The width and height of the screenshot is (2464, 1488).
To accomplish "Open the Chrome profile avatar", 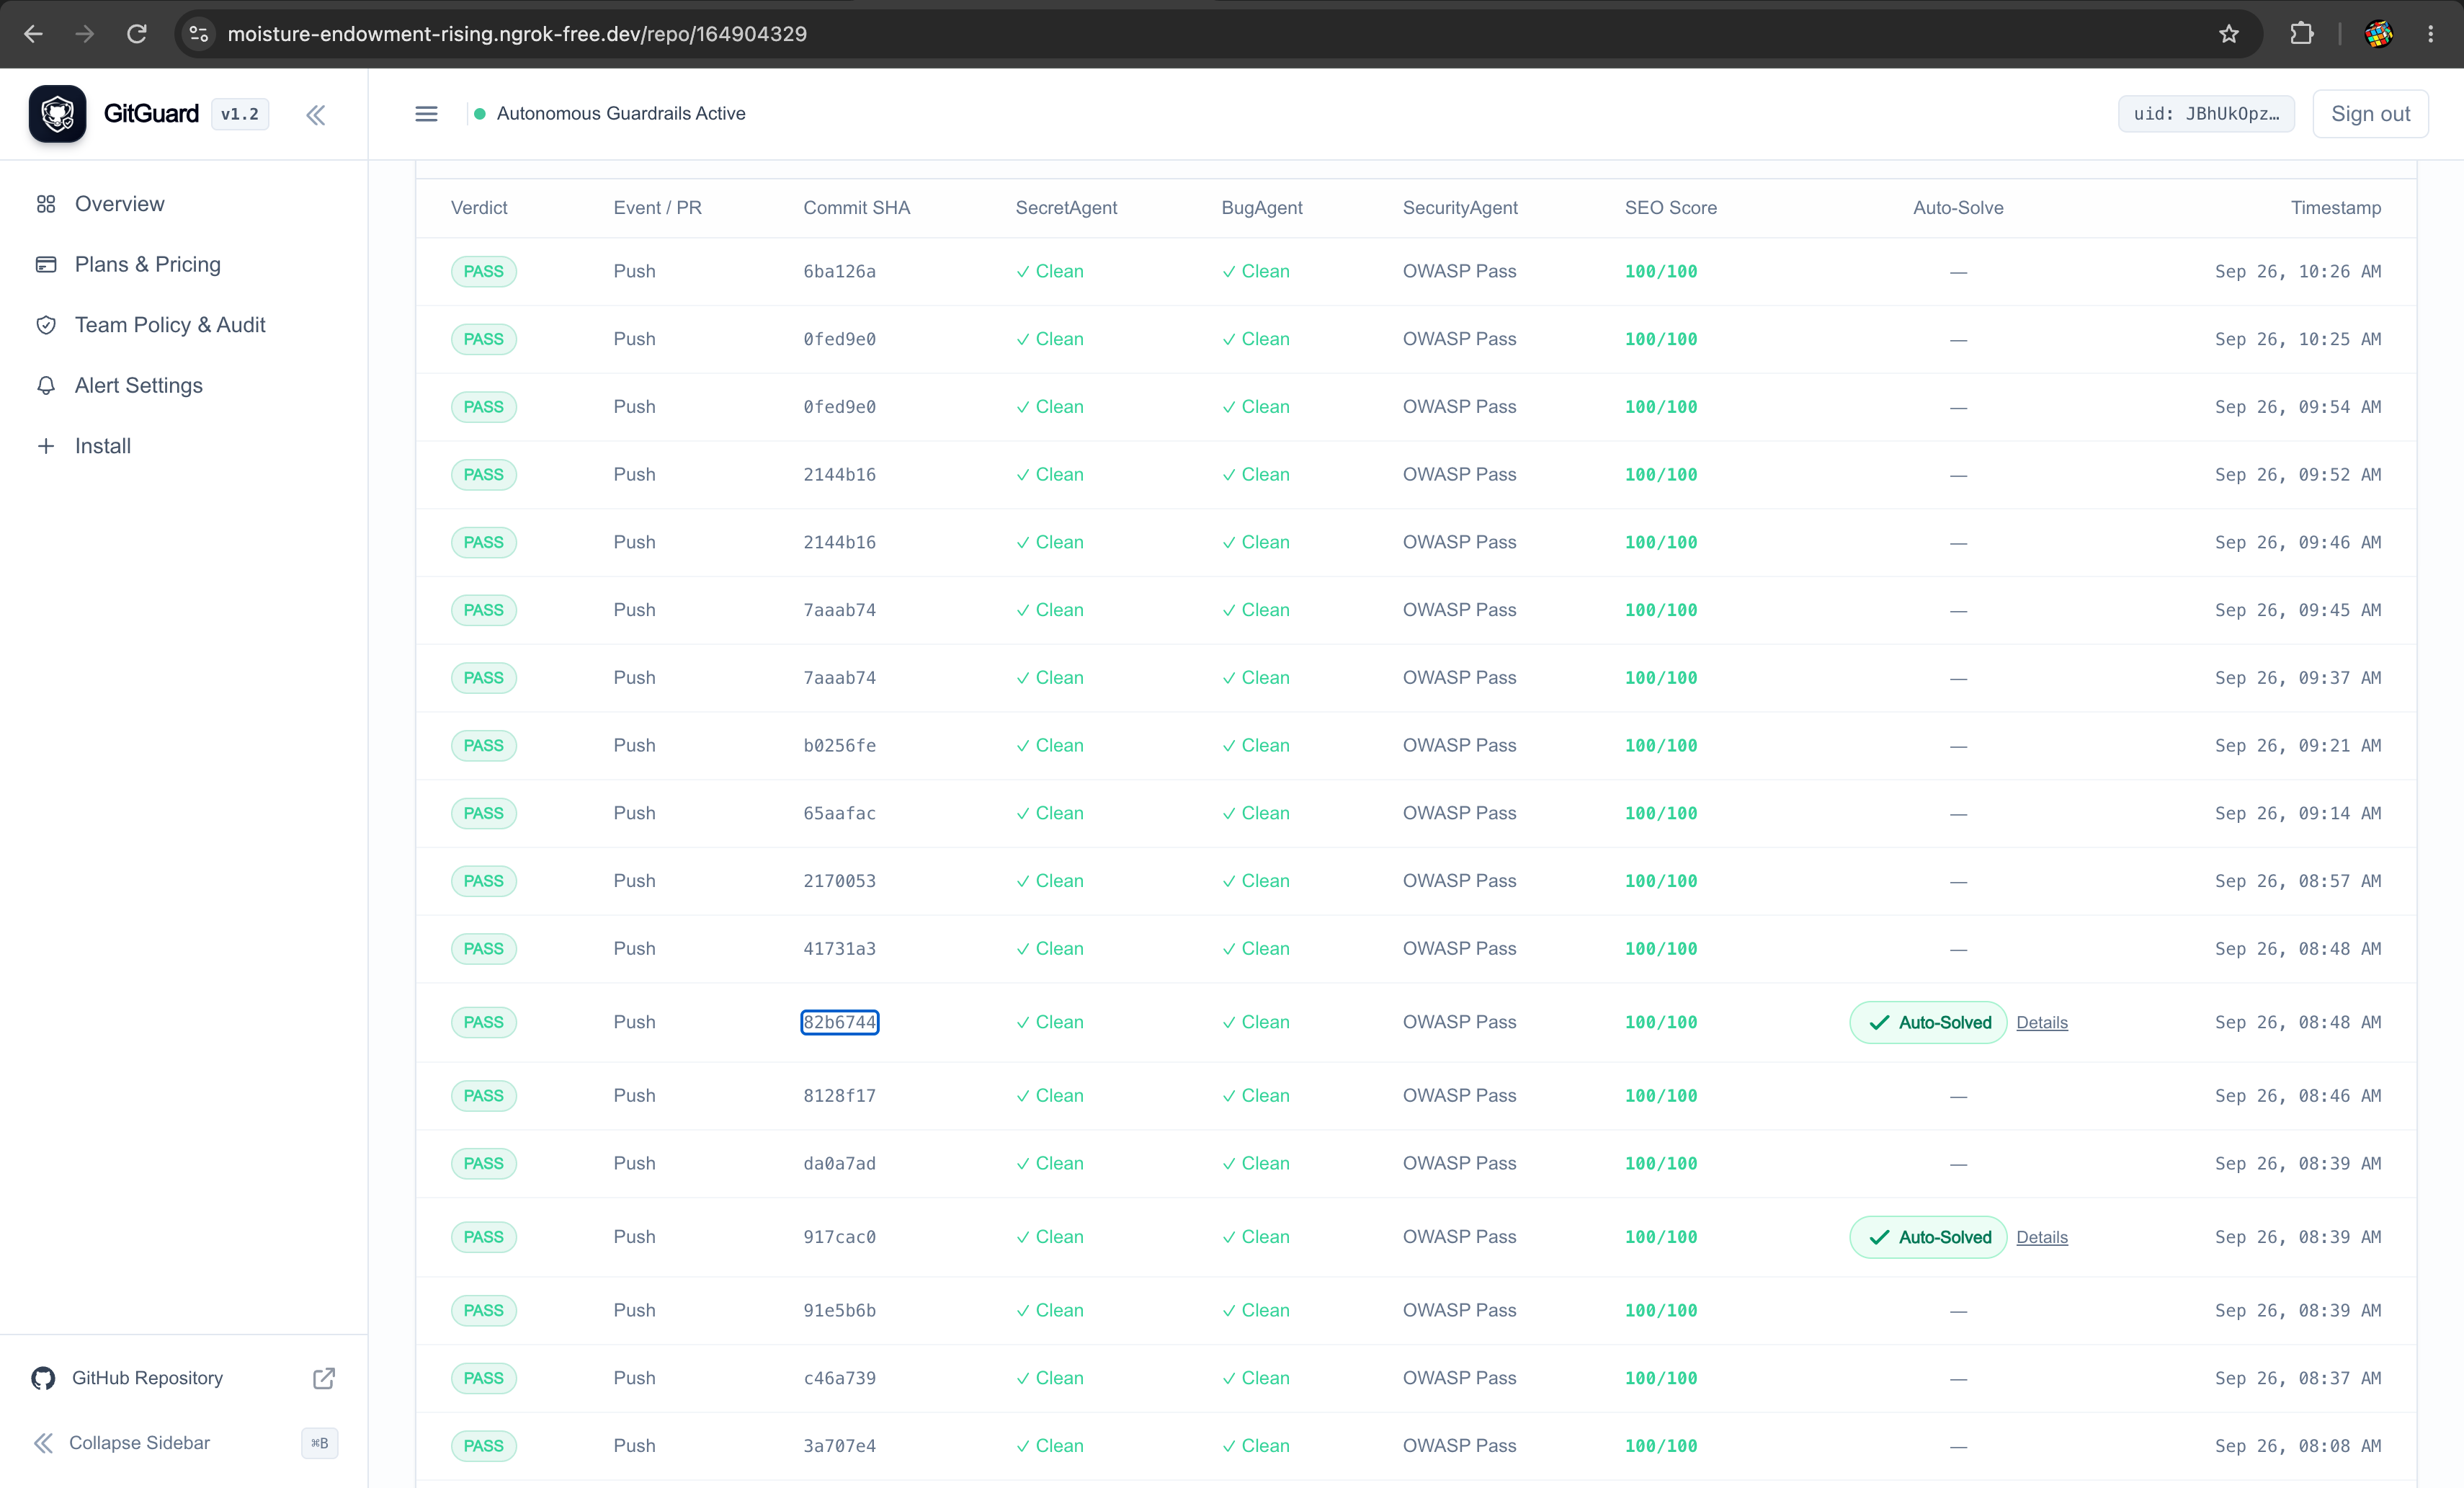I will click(x=2378, y=34).
